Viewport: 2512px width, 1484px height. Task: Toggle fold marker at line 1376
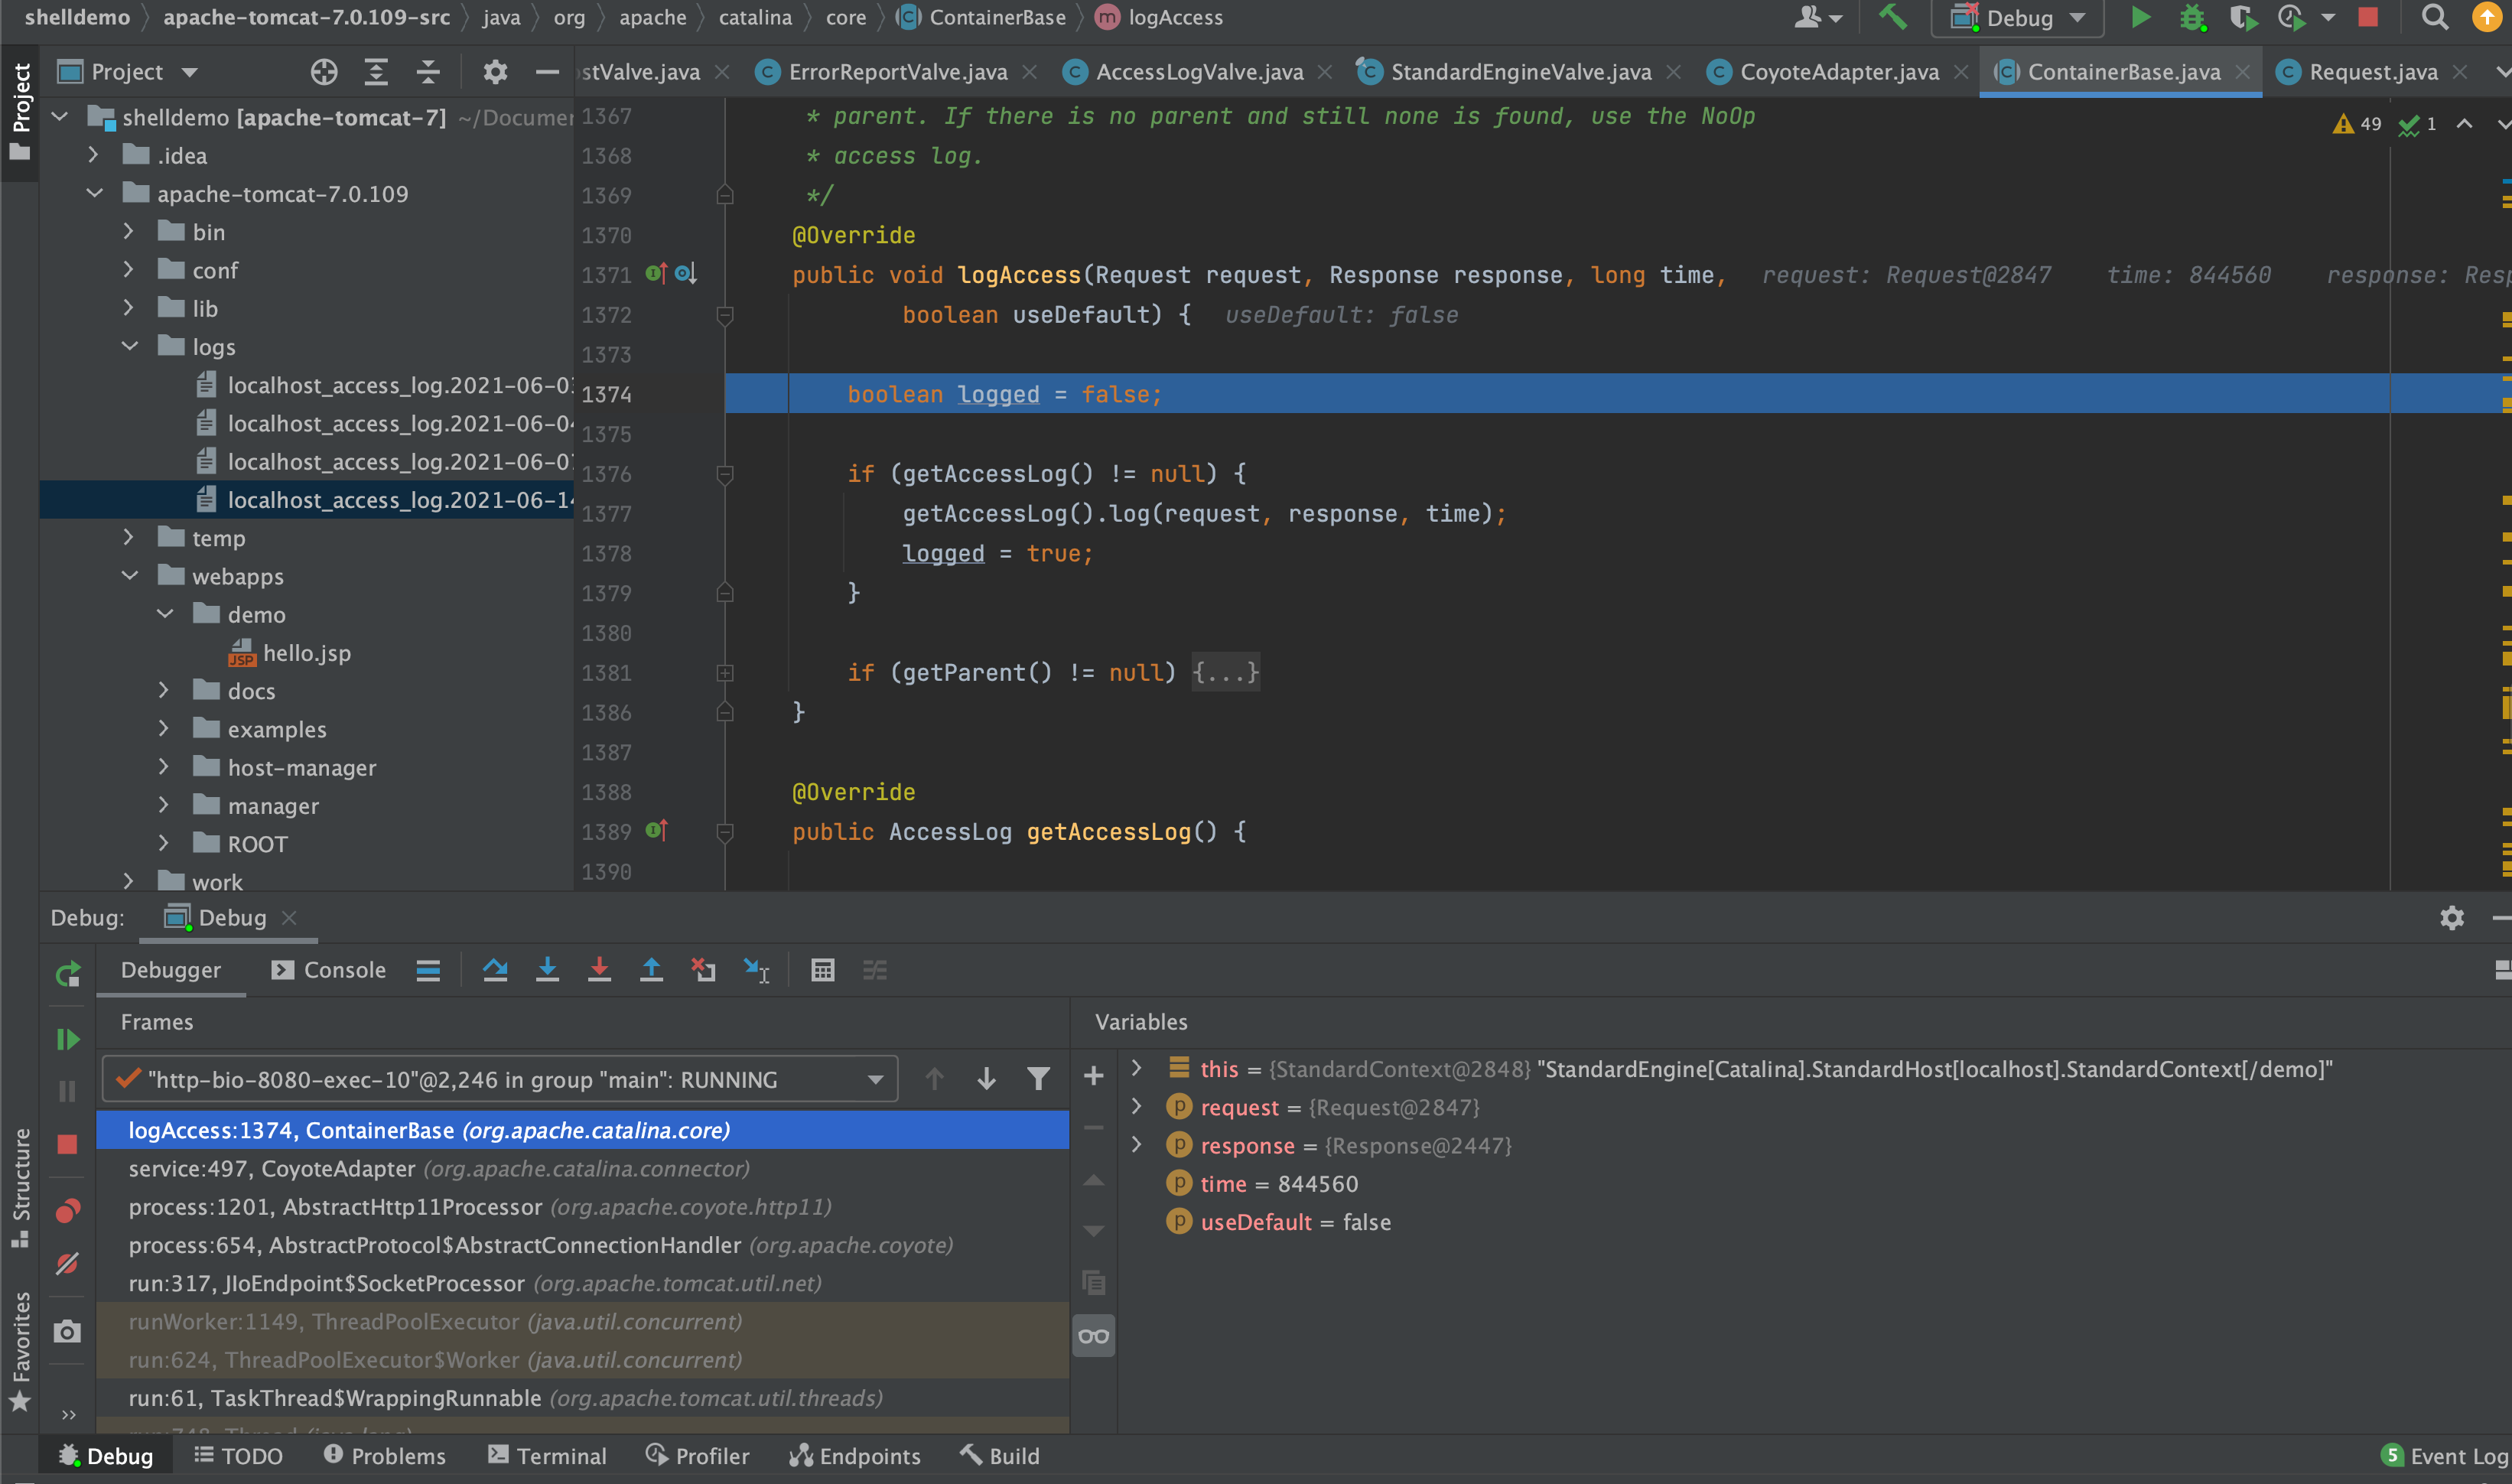click(725, 474)
